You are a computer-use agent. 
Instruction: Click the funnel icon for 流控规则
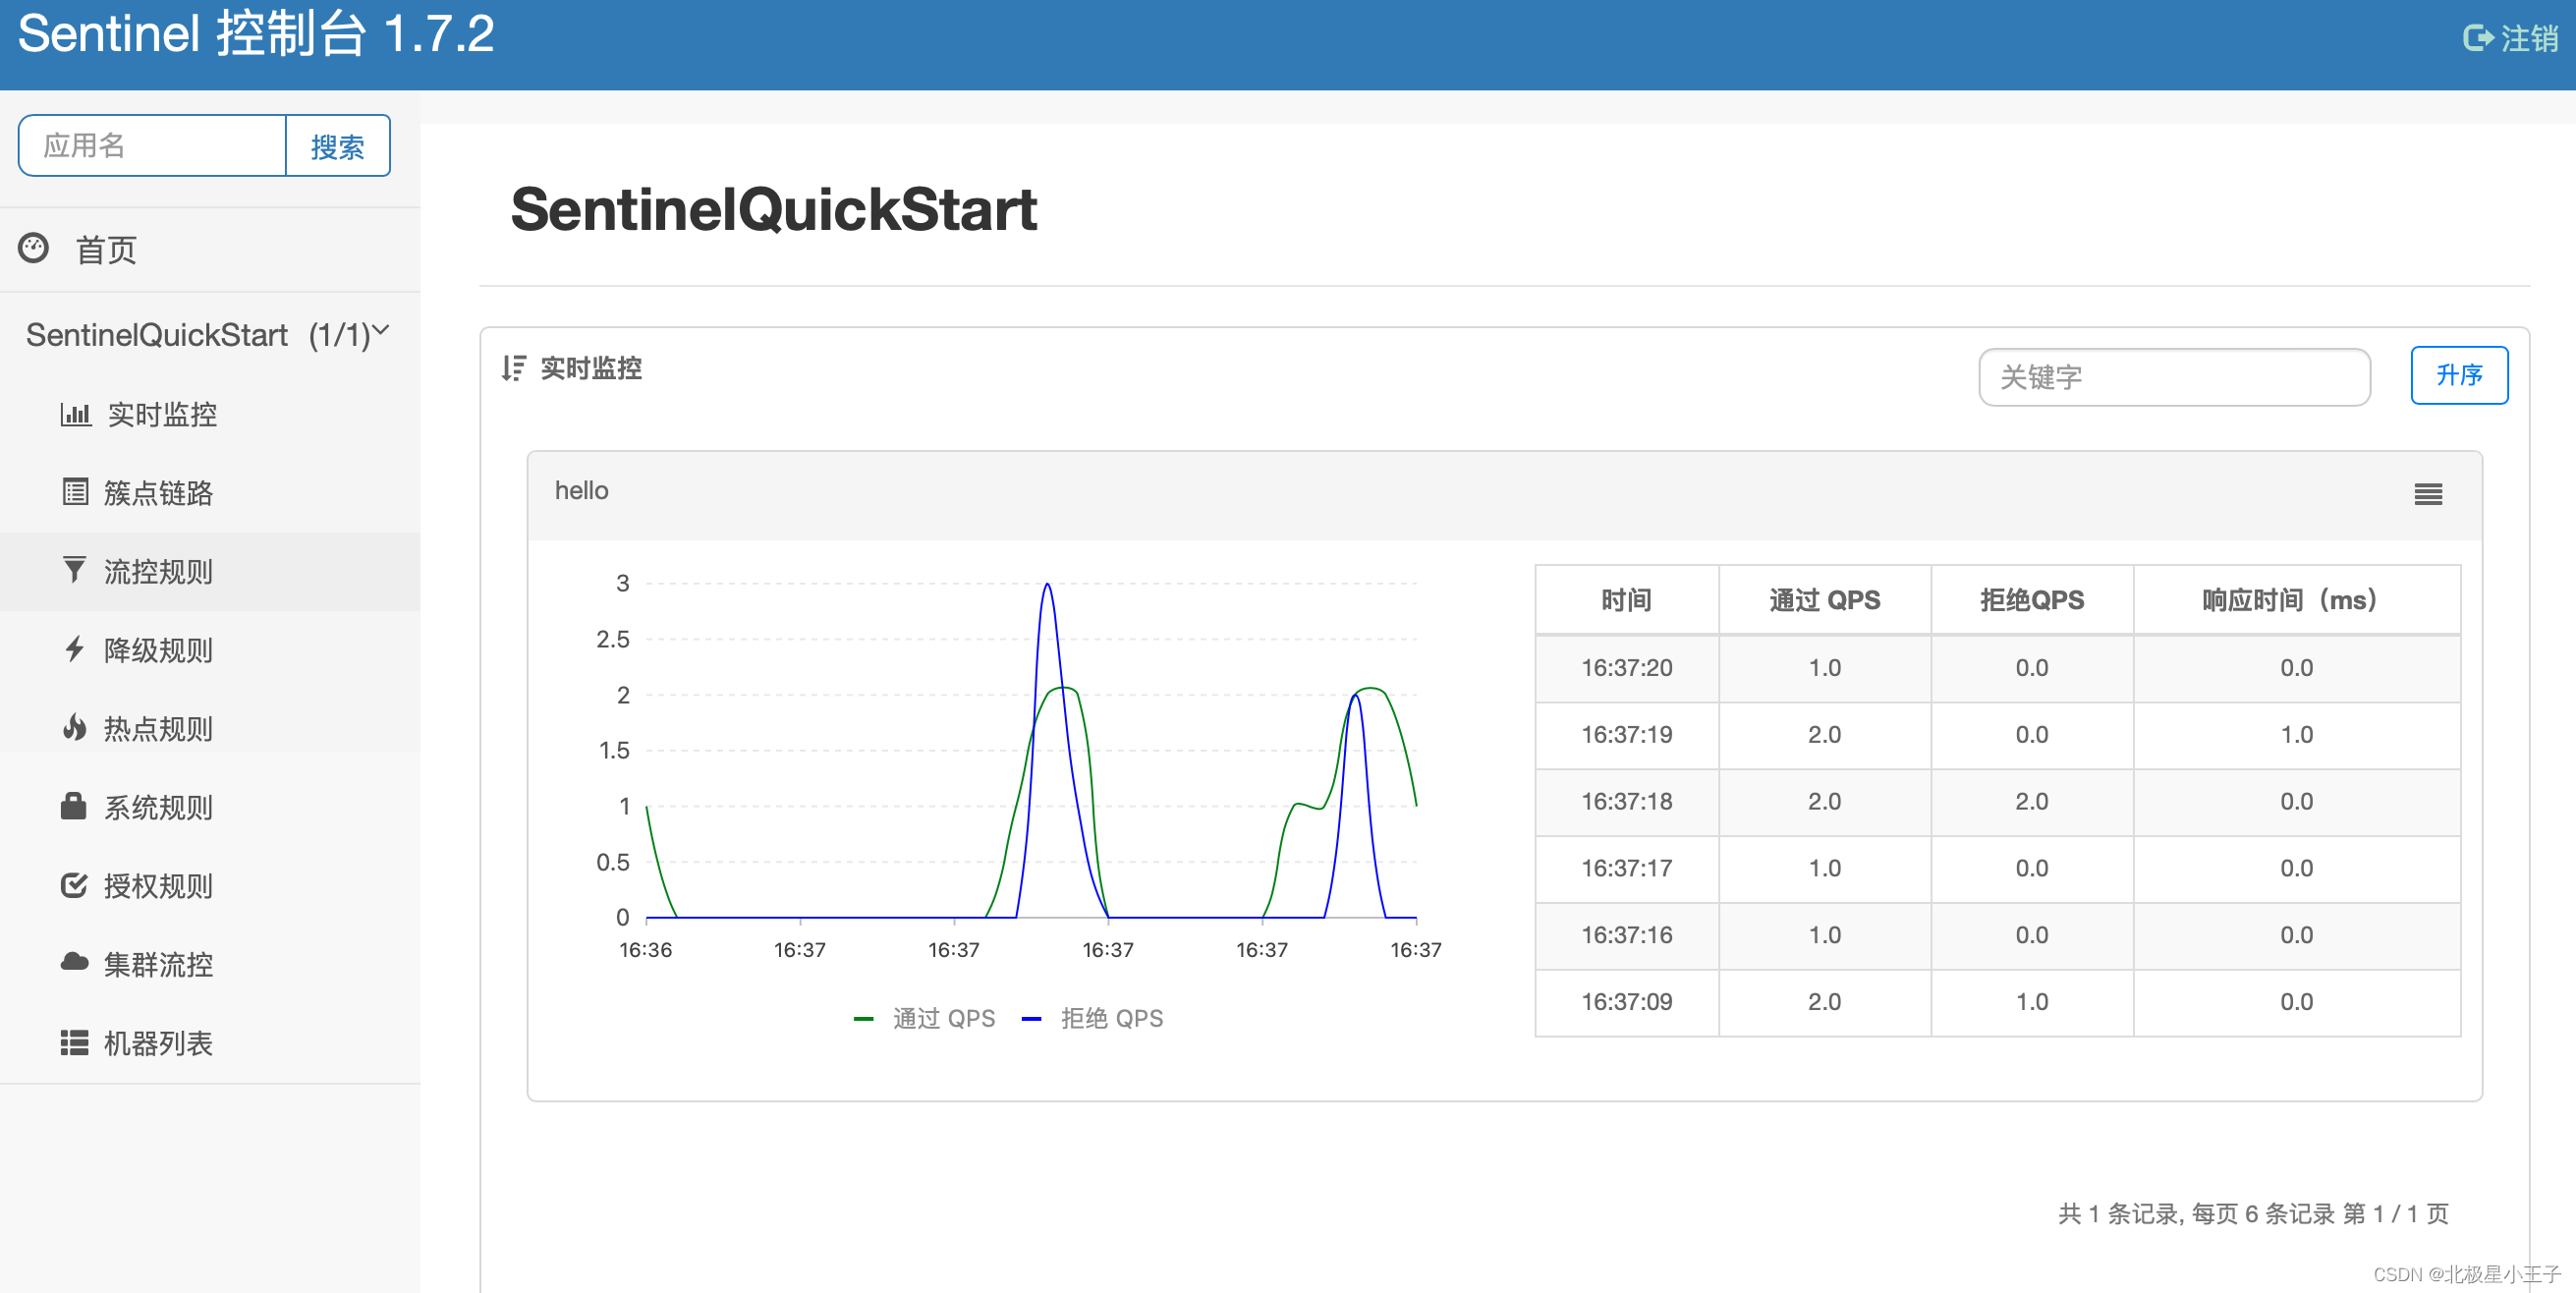coord(74,570)
